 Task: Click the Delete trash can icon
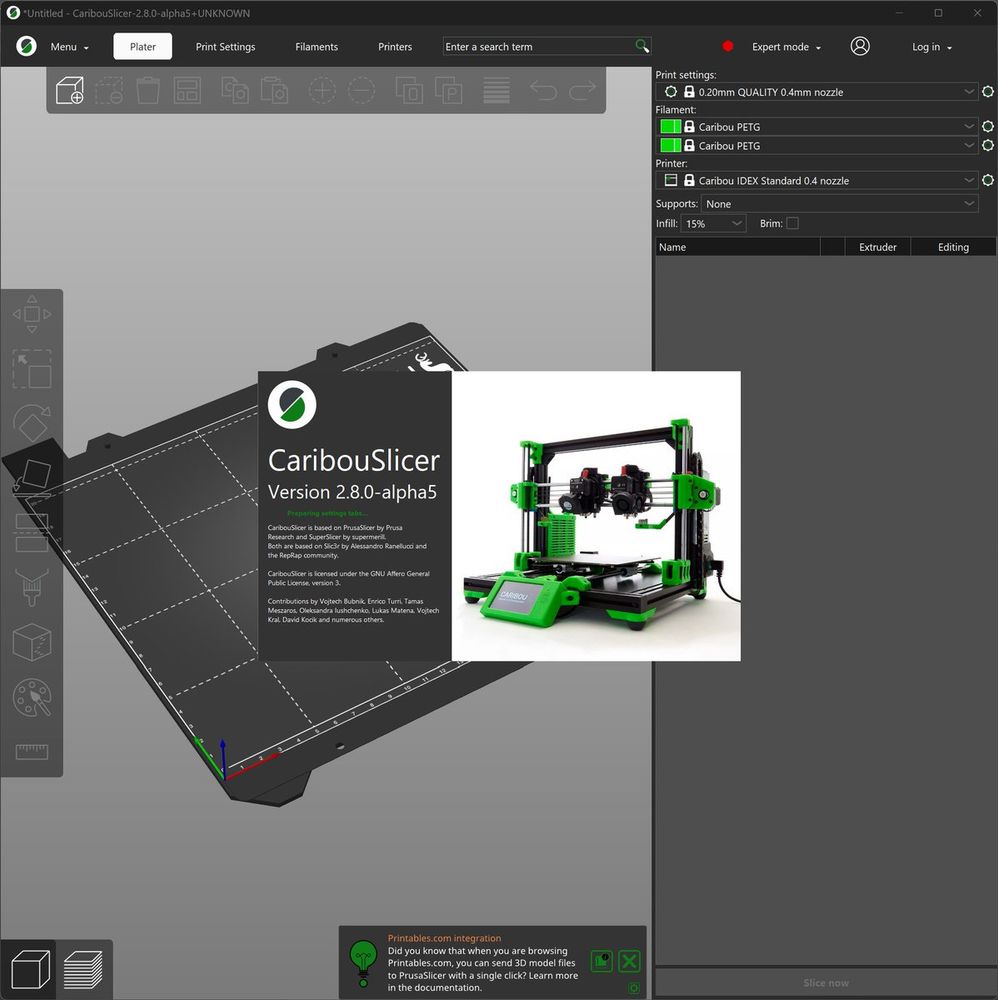pyautogui.click(x=148, y=91)
